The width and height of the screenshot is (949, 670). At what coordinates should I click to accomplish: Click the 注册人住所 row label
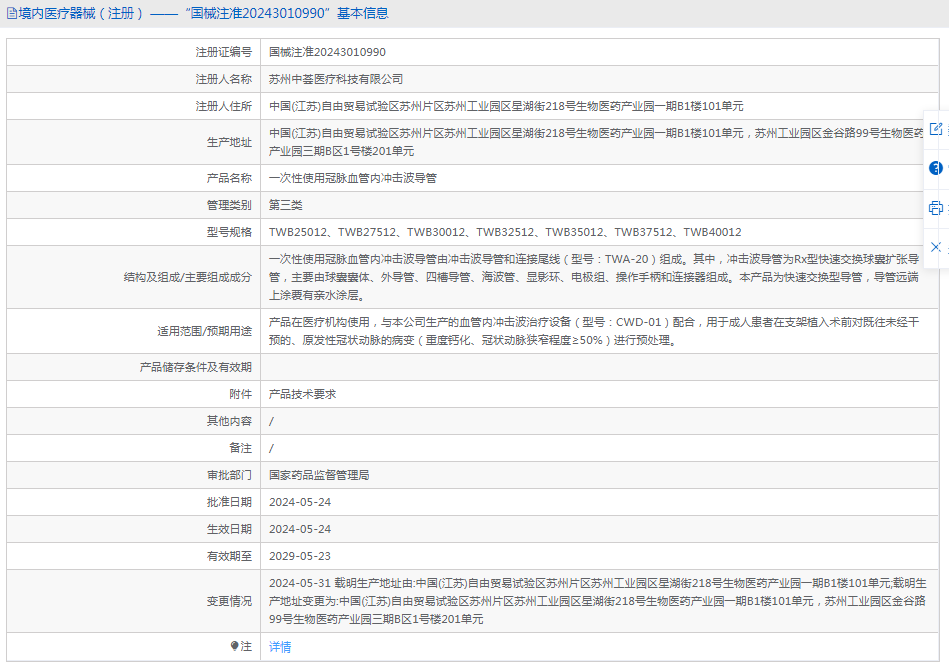tap(223, 106)
